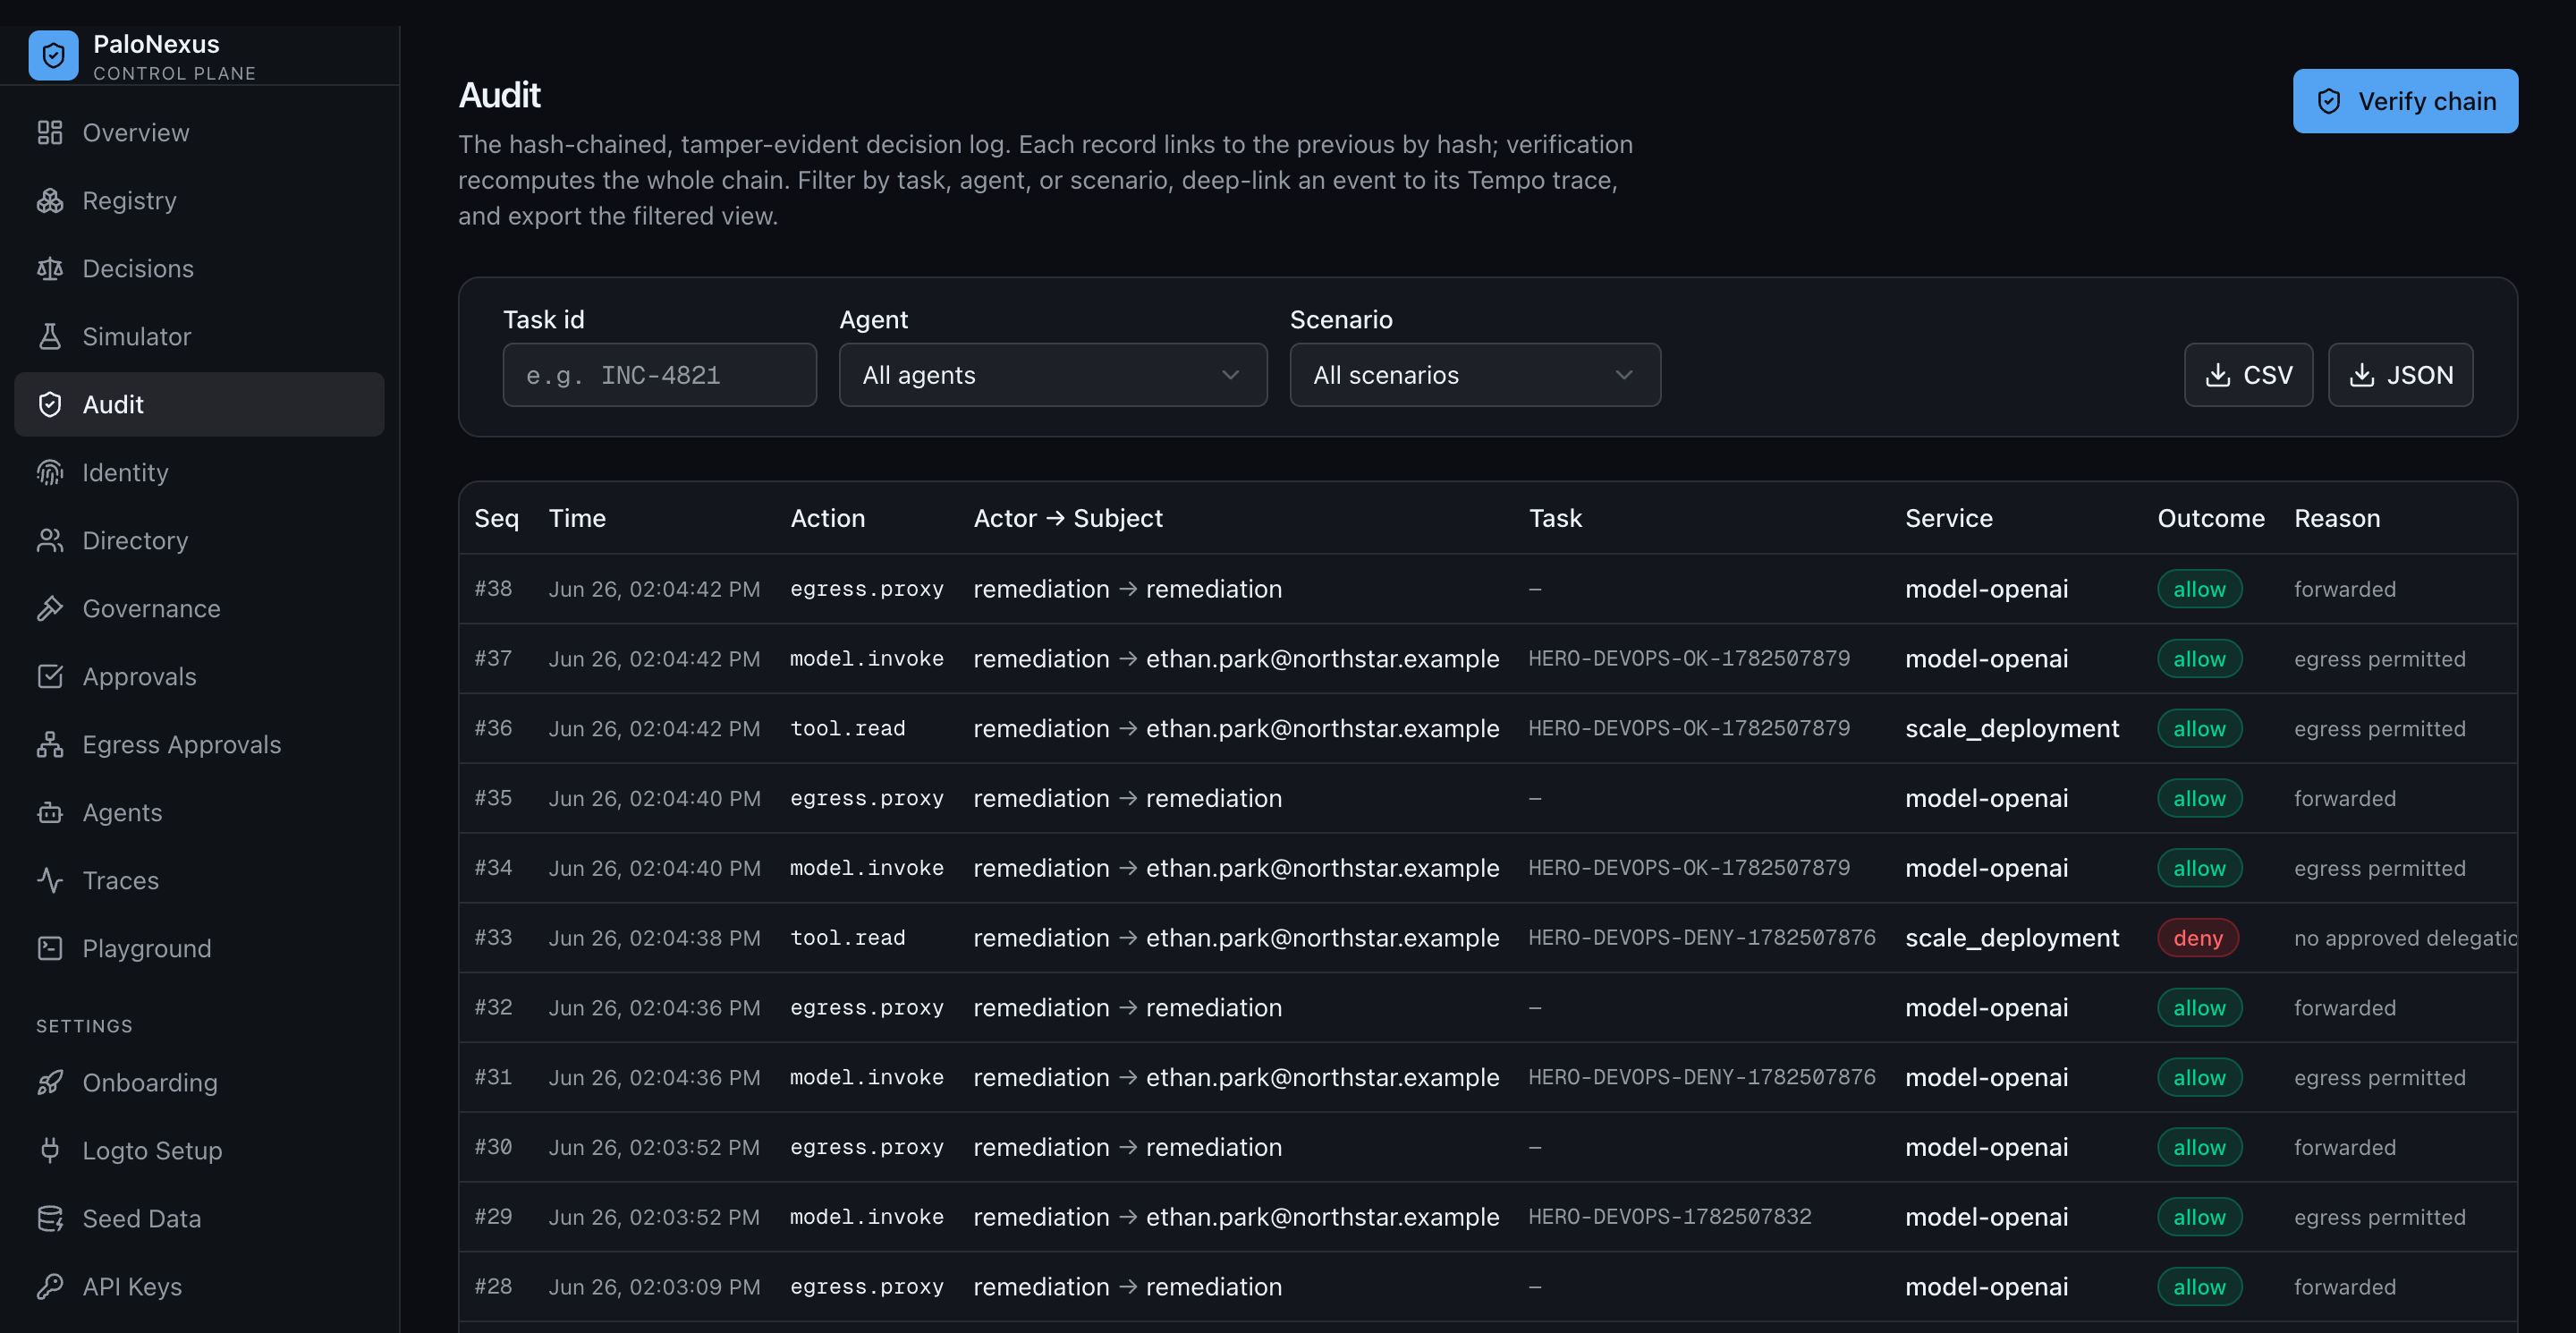The width and height of the screenshot is (2576, 1333).
Task: Click tool.read action in row #33
Action: coord(847,938)
